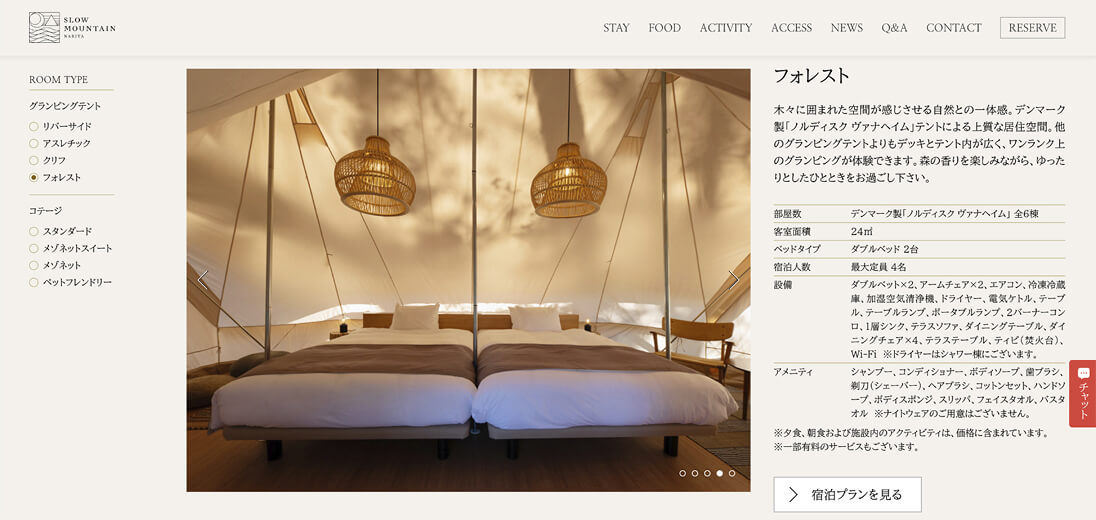Image resolution: width=1096 pixels, height=520 pixels.
Task: Open the STAY menu item
Action: click(x=616, y=28)
